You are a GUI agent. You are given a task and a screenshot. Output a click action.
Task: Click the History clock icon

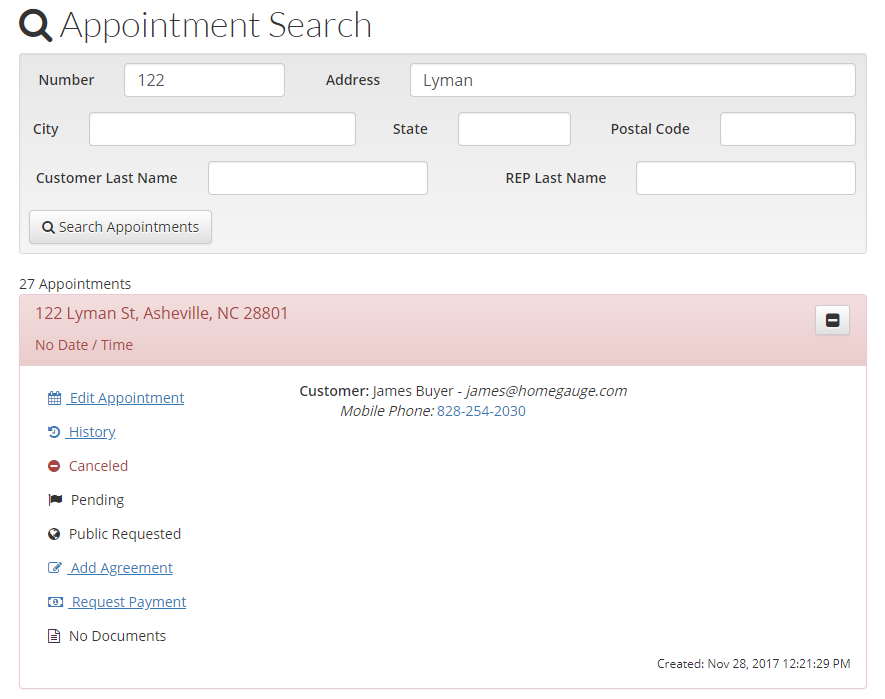pyautogui.click(x=54, y=432)
